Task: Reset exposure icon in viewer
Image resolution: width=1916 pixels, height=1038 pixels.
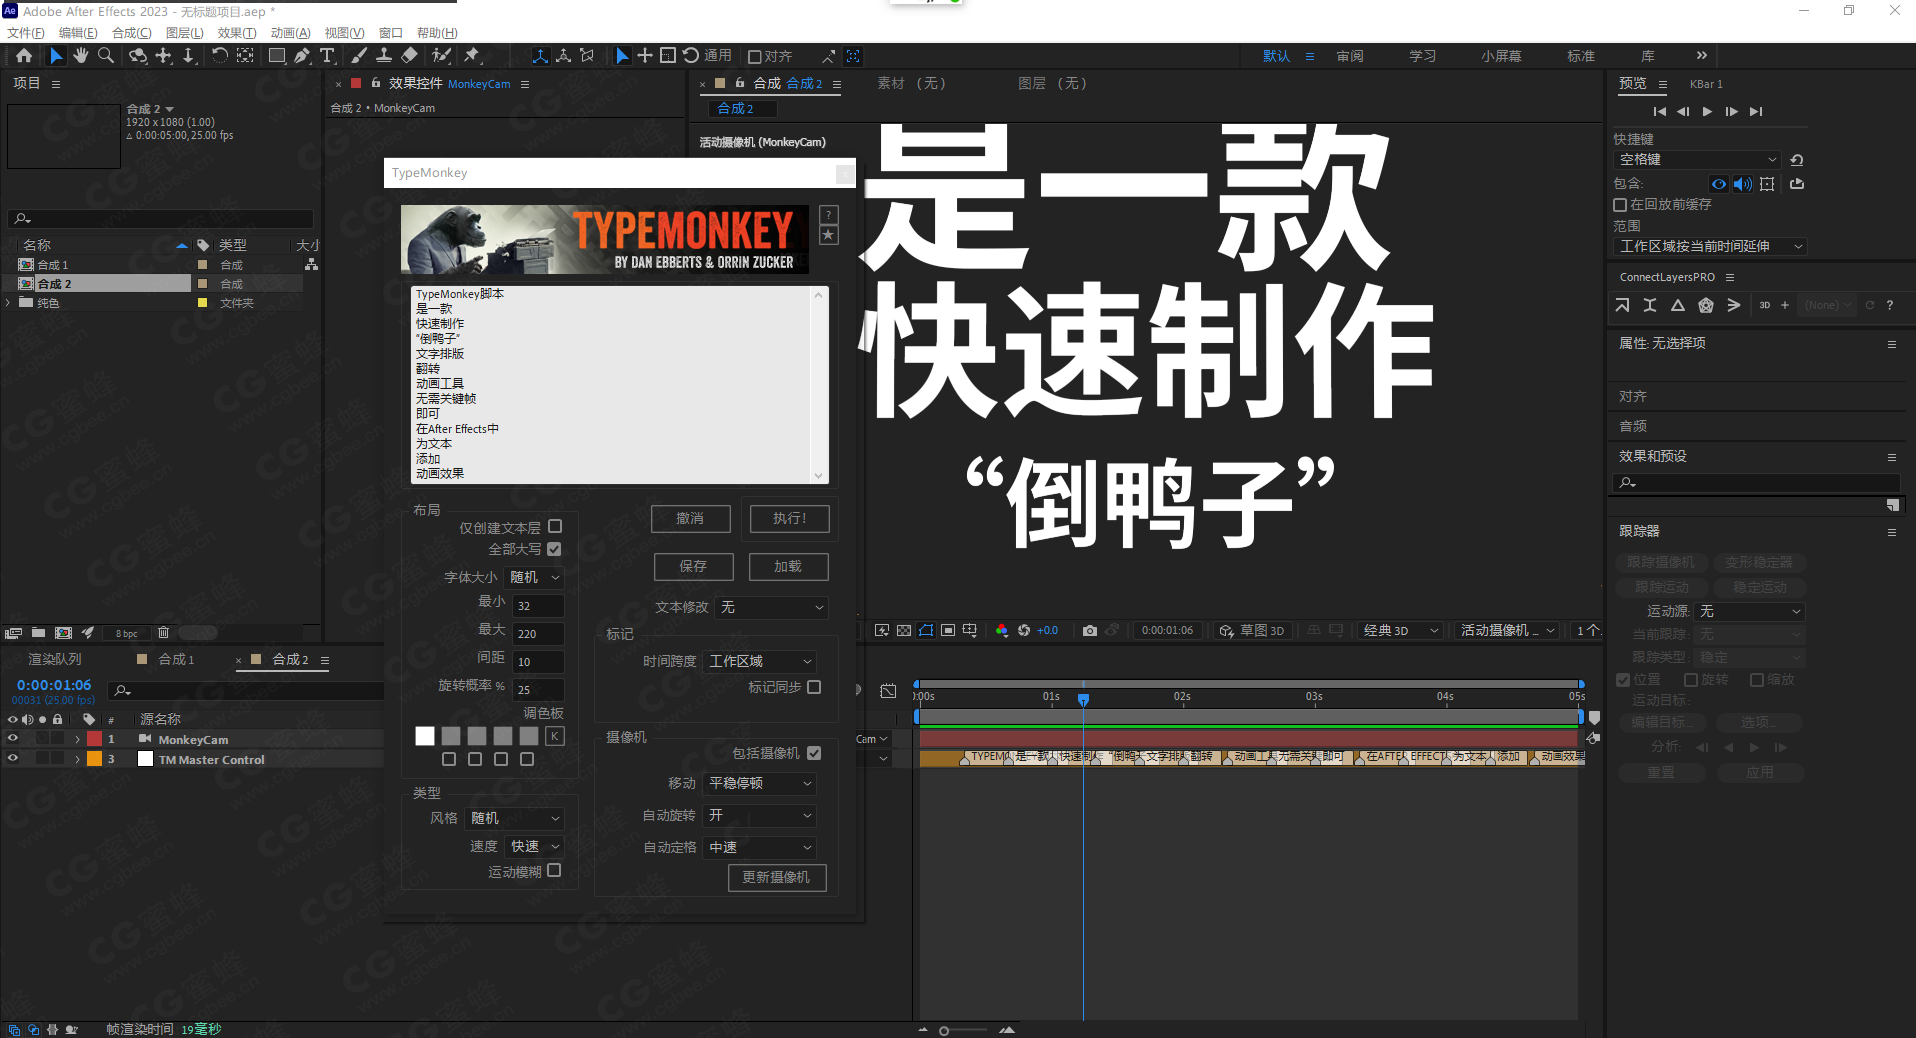Action: tap(1024, 630)
